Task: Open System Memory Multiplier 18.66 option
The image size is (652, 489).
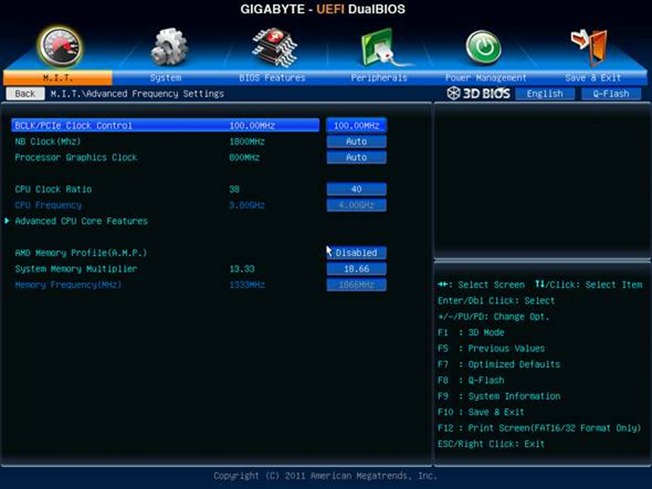Action: pos(356,269)
